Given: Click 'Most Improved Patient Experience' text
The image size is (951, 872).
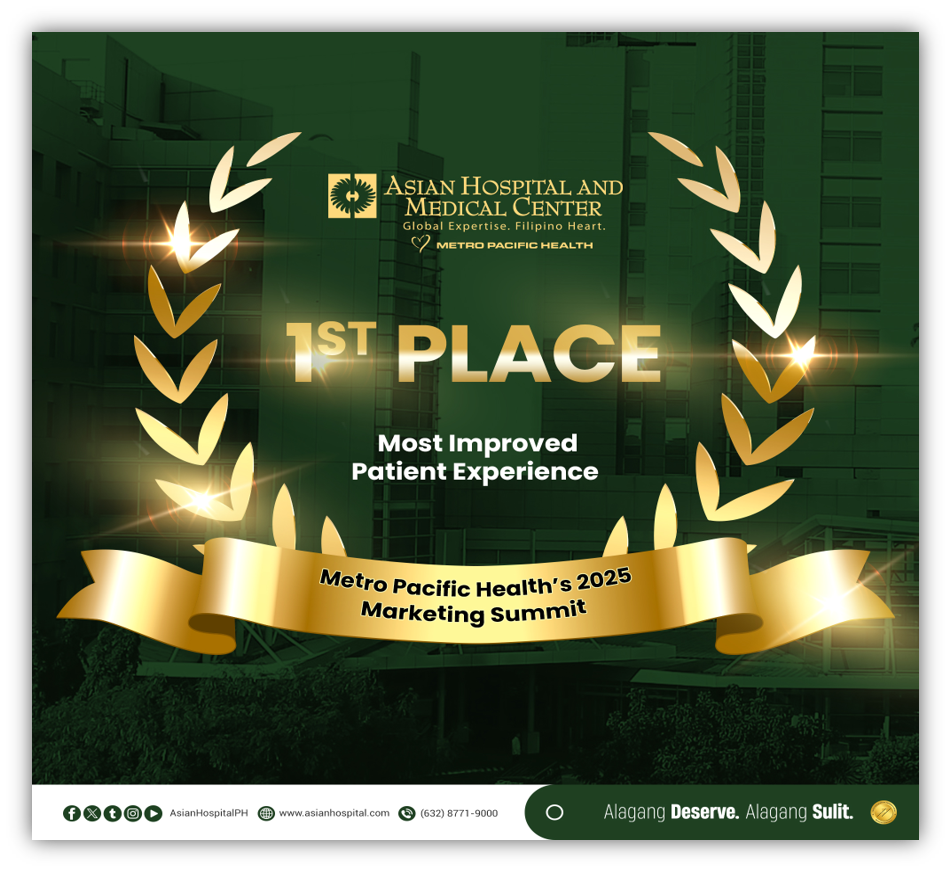Looking at the screenshot, I should (x=476, y=457).
